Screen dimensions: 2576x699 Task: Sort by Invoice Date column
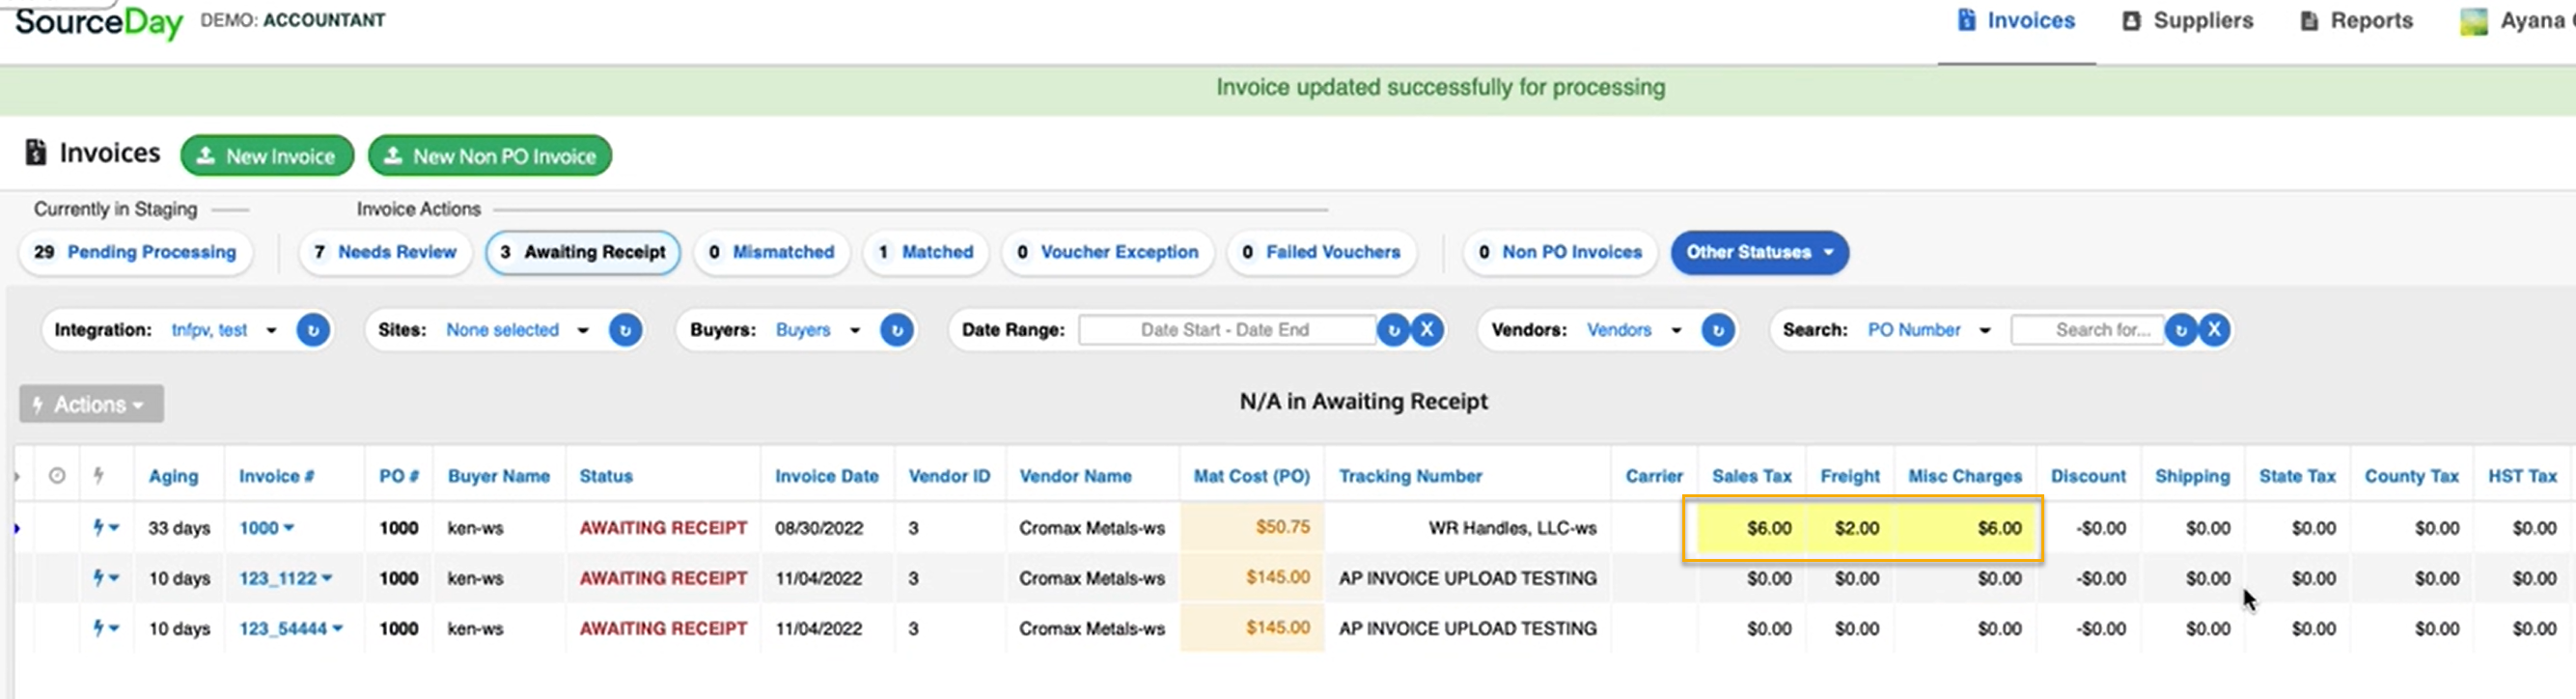coord(826,477)
